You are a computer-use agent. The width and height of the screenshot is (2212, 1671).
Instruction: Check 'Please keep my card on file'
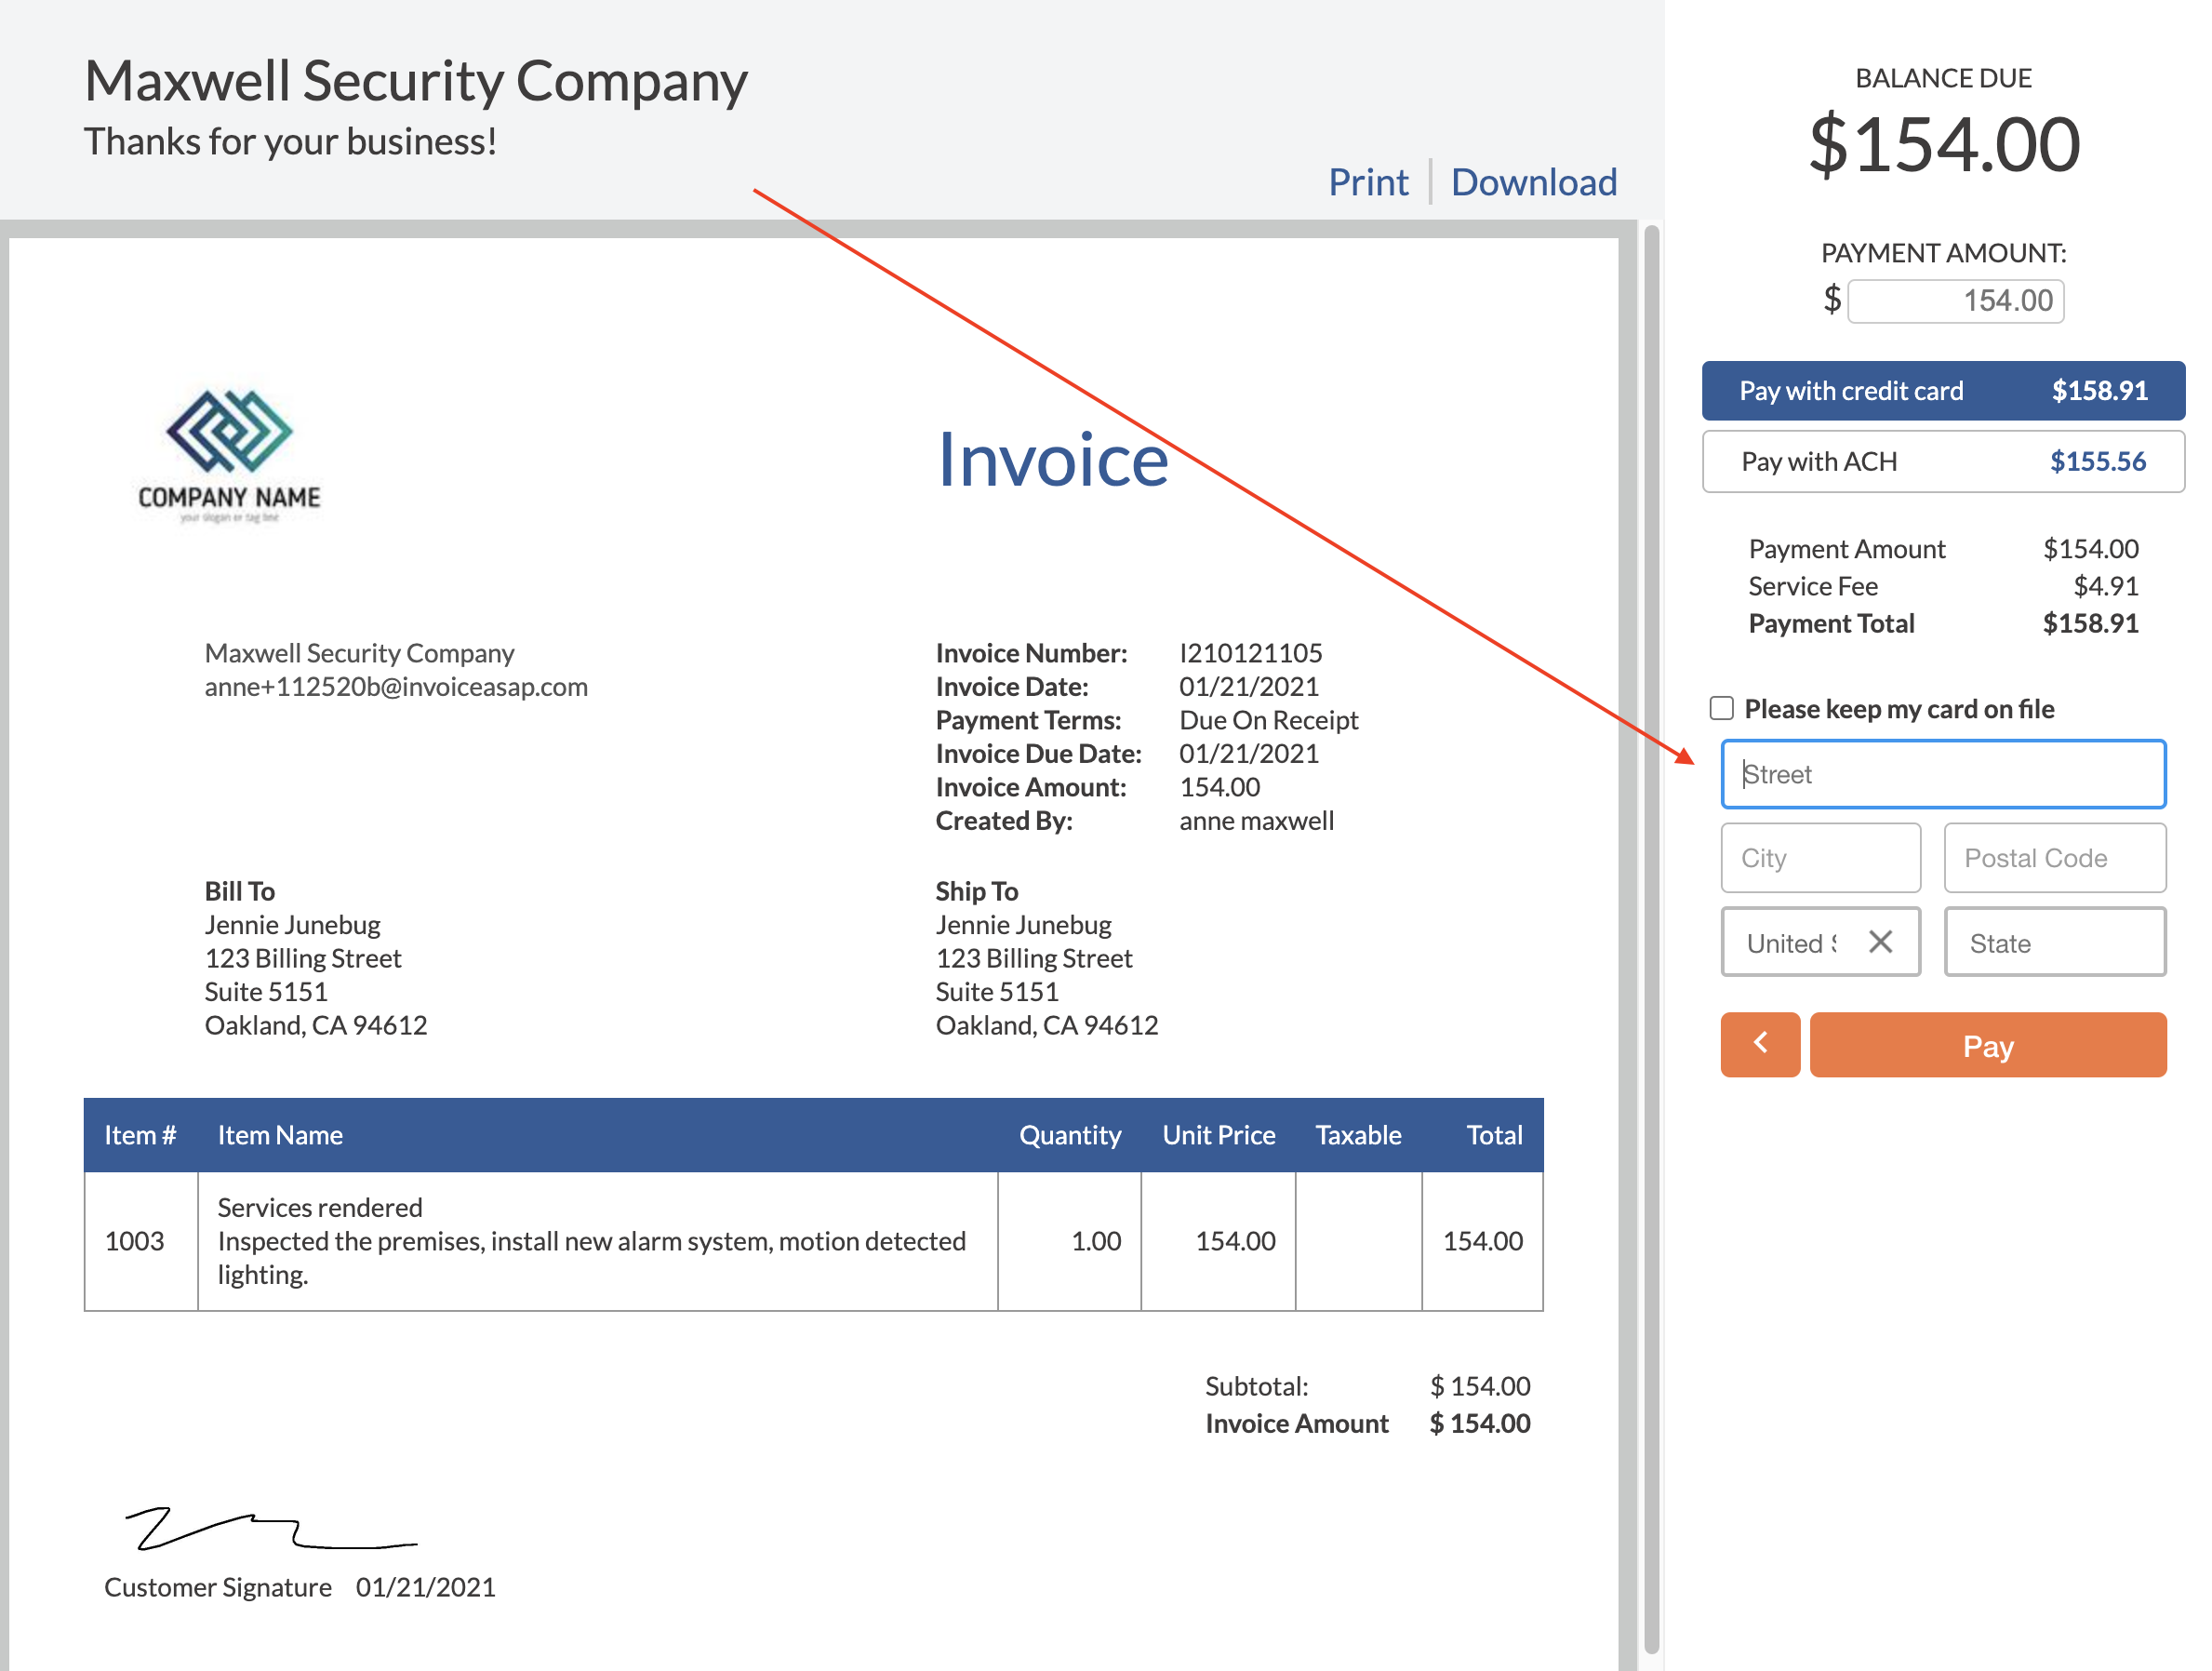pos(1721,708)
